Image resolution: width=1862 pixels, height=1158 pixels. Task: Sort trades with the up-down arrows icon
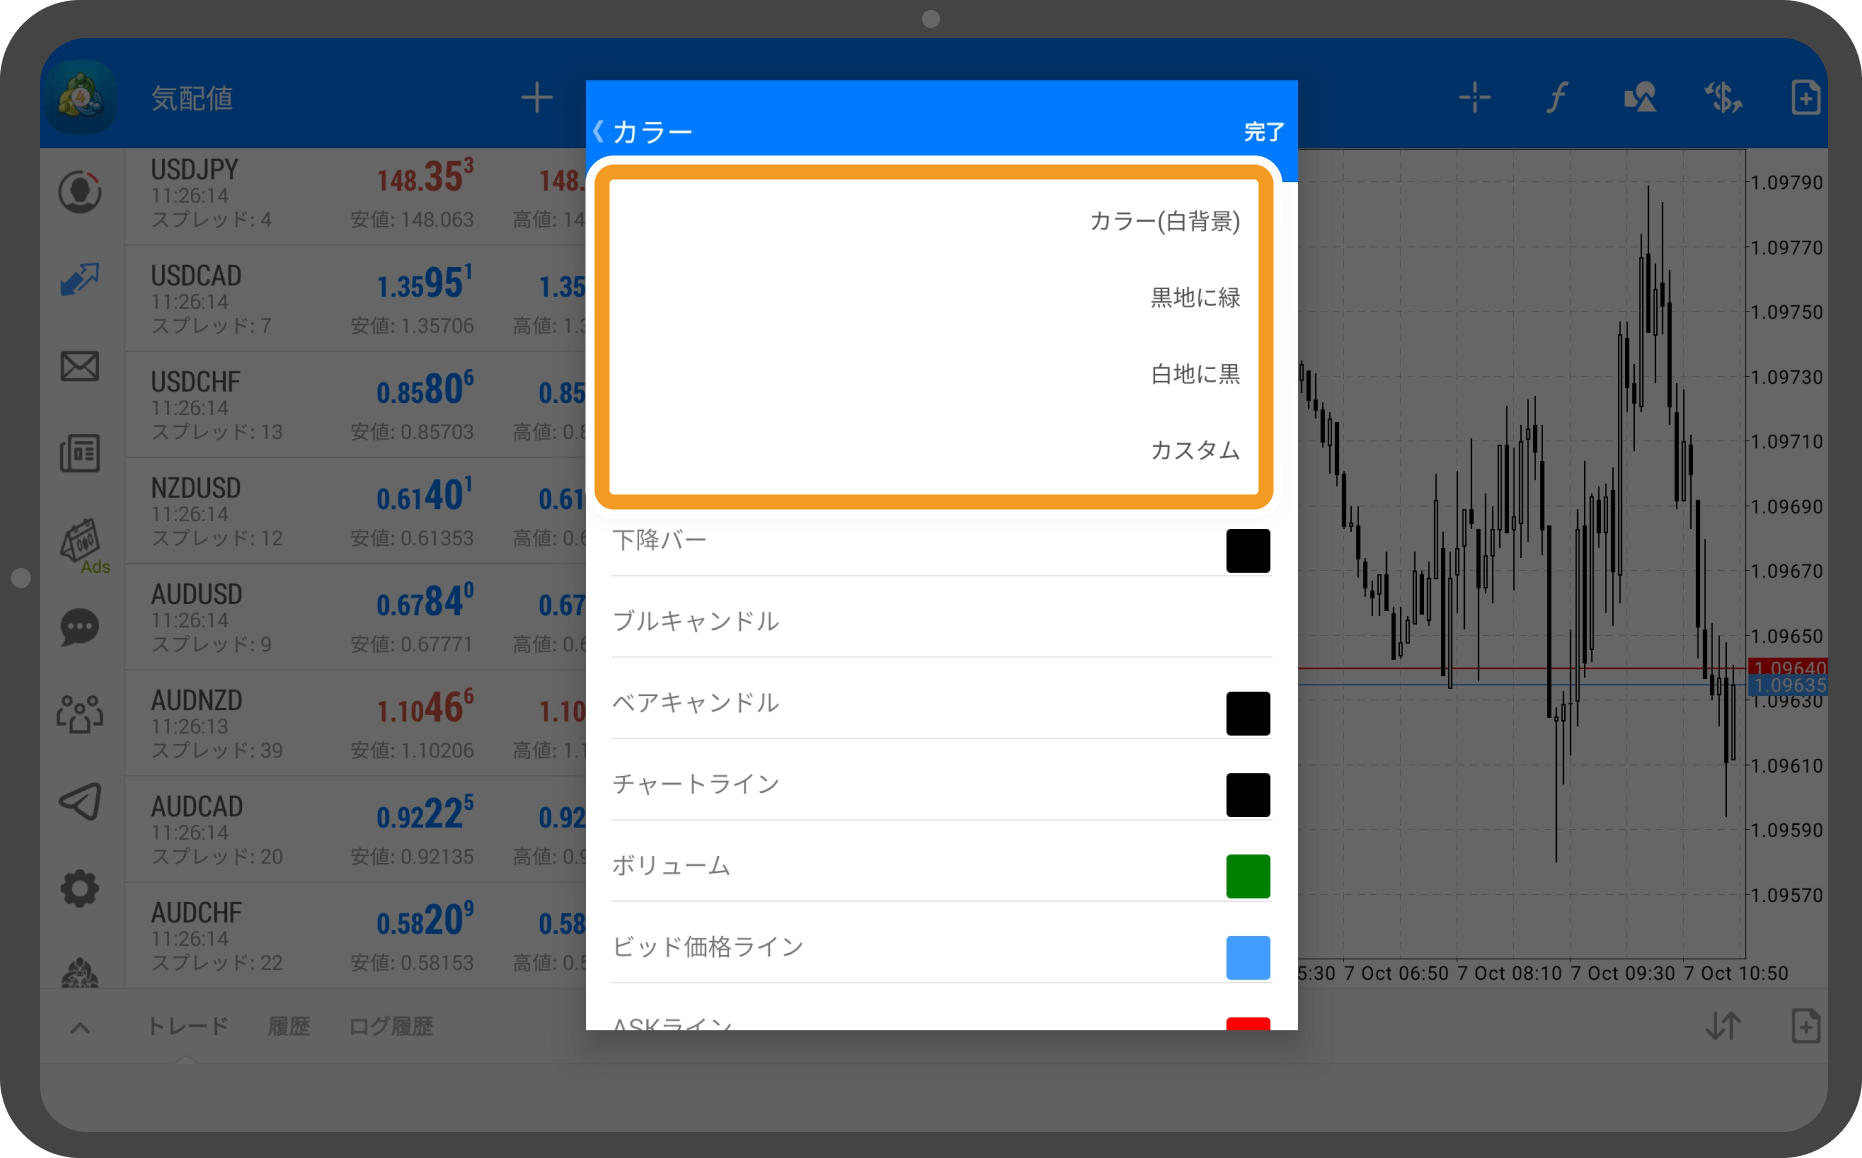coord(1723,1026)
